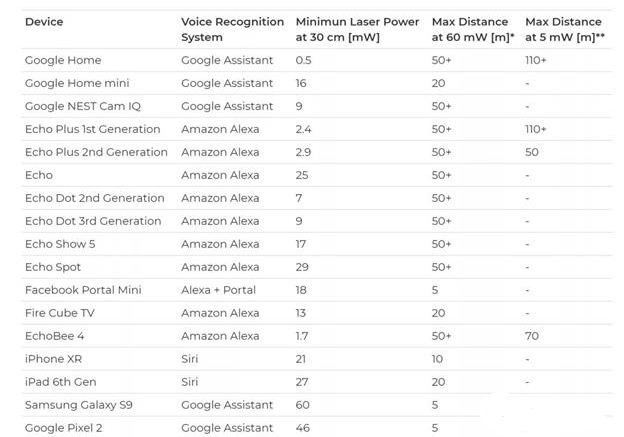
Task: Select the iPad 6th Gen cell
Action: [59, 382]
